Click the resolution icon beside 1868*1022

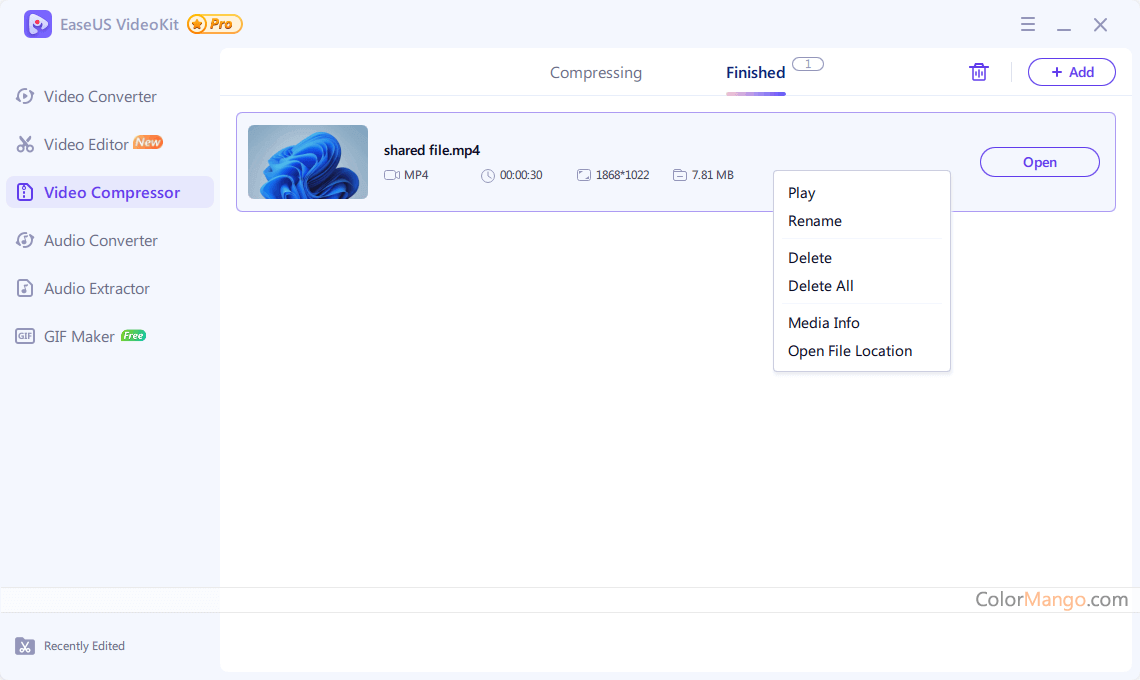[x=584, y=175]
